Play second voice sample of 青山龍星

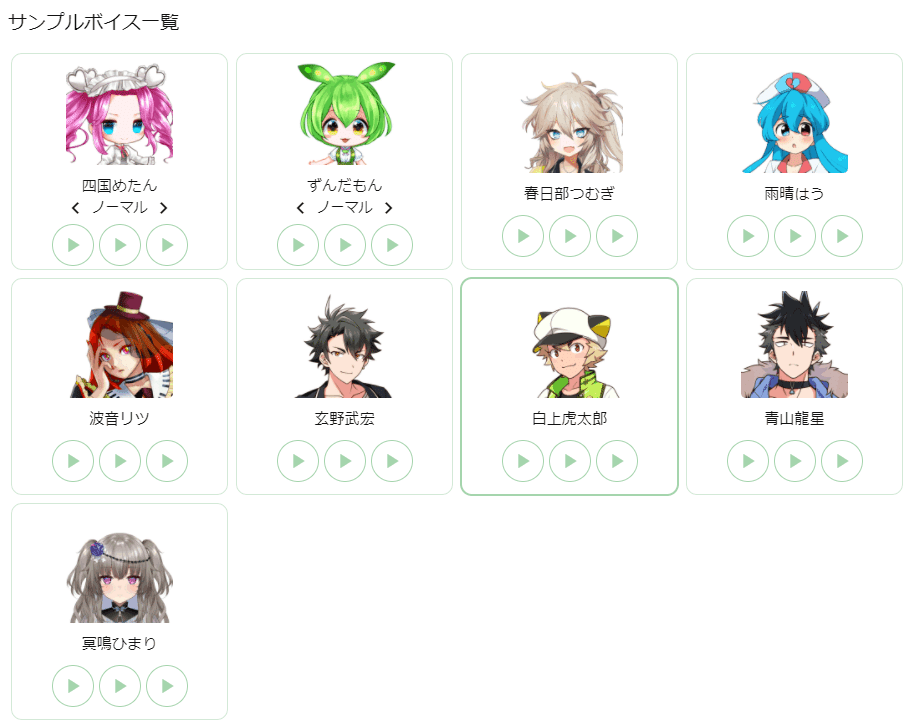coord(795,461)
